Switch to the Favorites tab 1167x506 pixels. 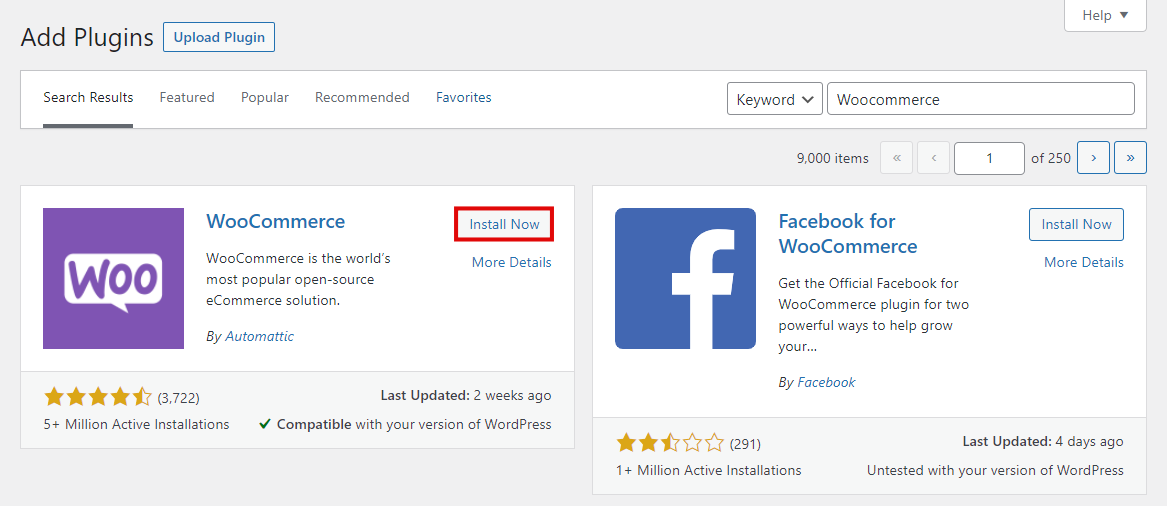point(464,97)
